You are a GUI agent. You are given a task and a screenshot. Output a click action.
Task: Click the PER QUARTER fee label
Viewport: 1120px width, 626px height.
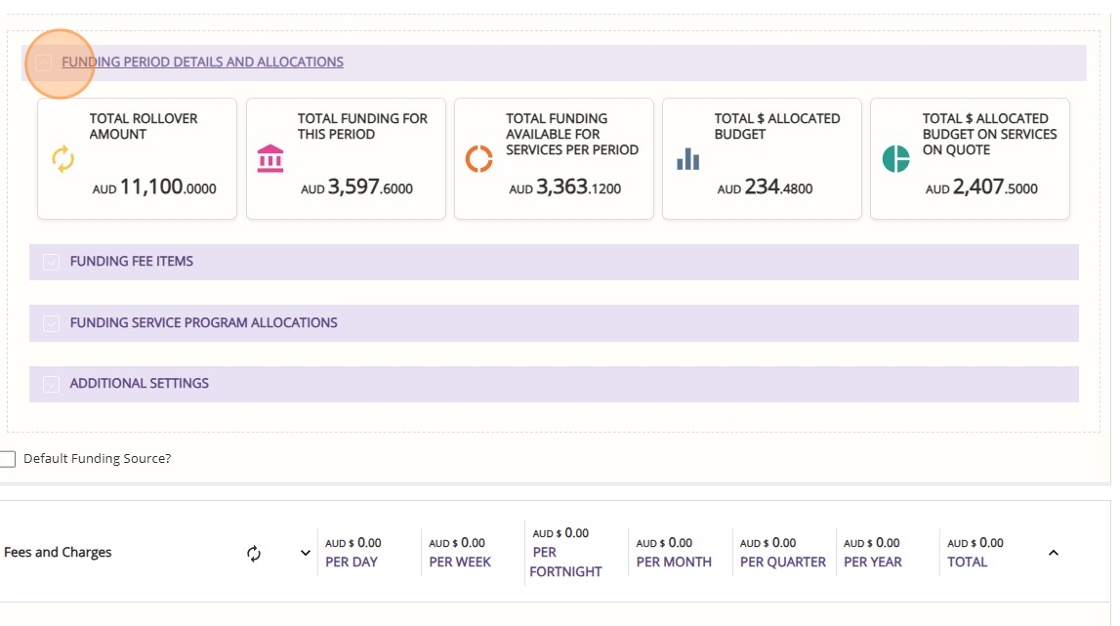783,562
